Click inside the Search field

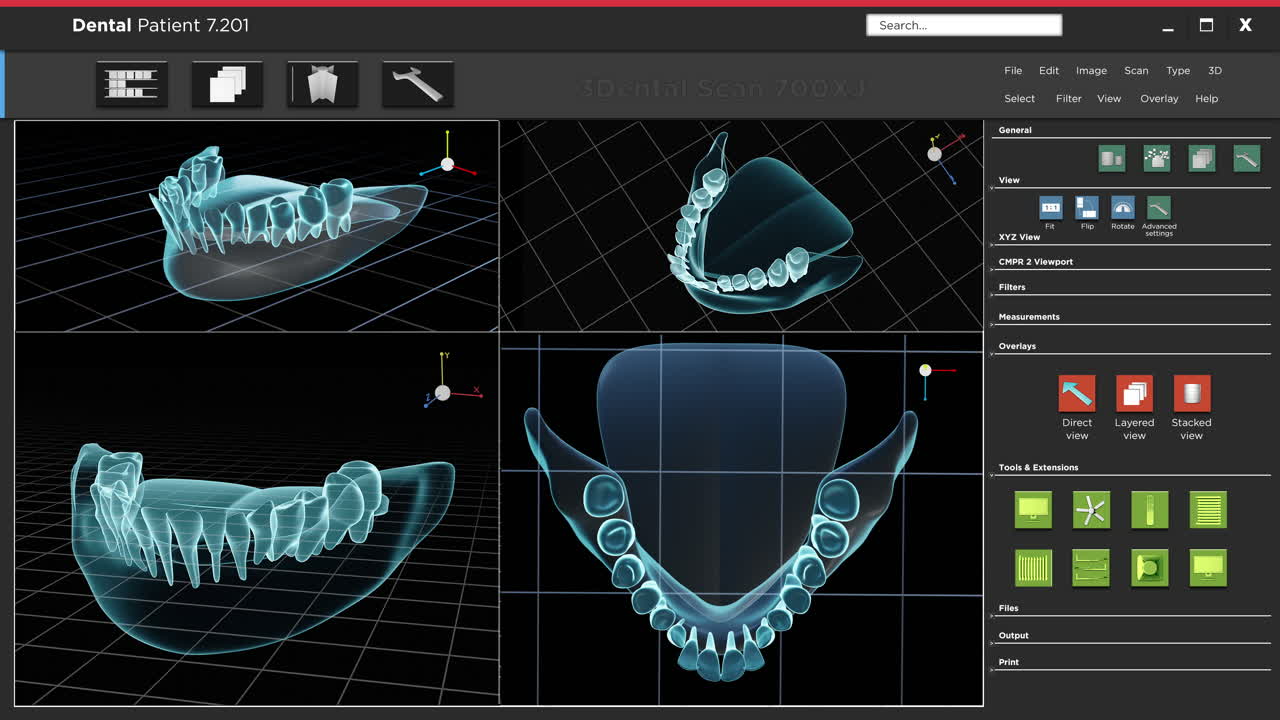[963, 25]
